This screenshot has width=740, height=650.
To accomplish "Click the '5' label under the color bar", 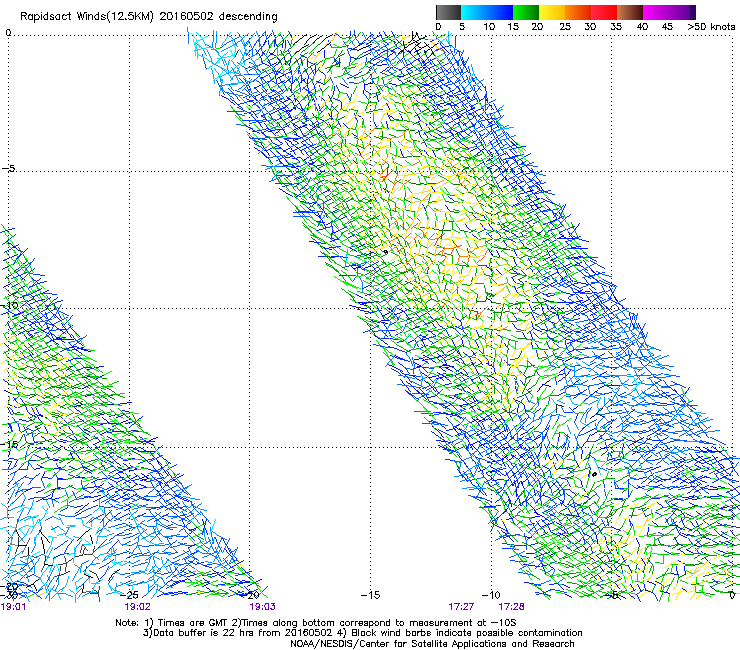I will click(x=462, y=26).
